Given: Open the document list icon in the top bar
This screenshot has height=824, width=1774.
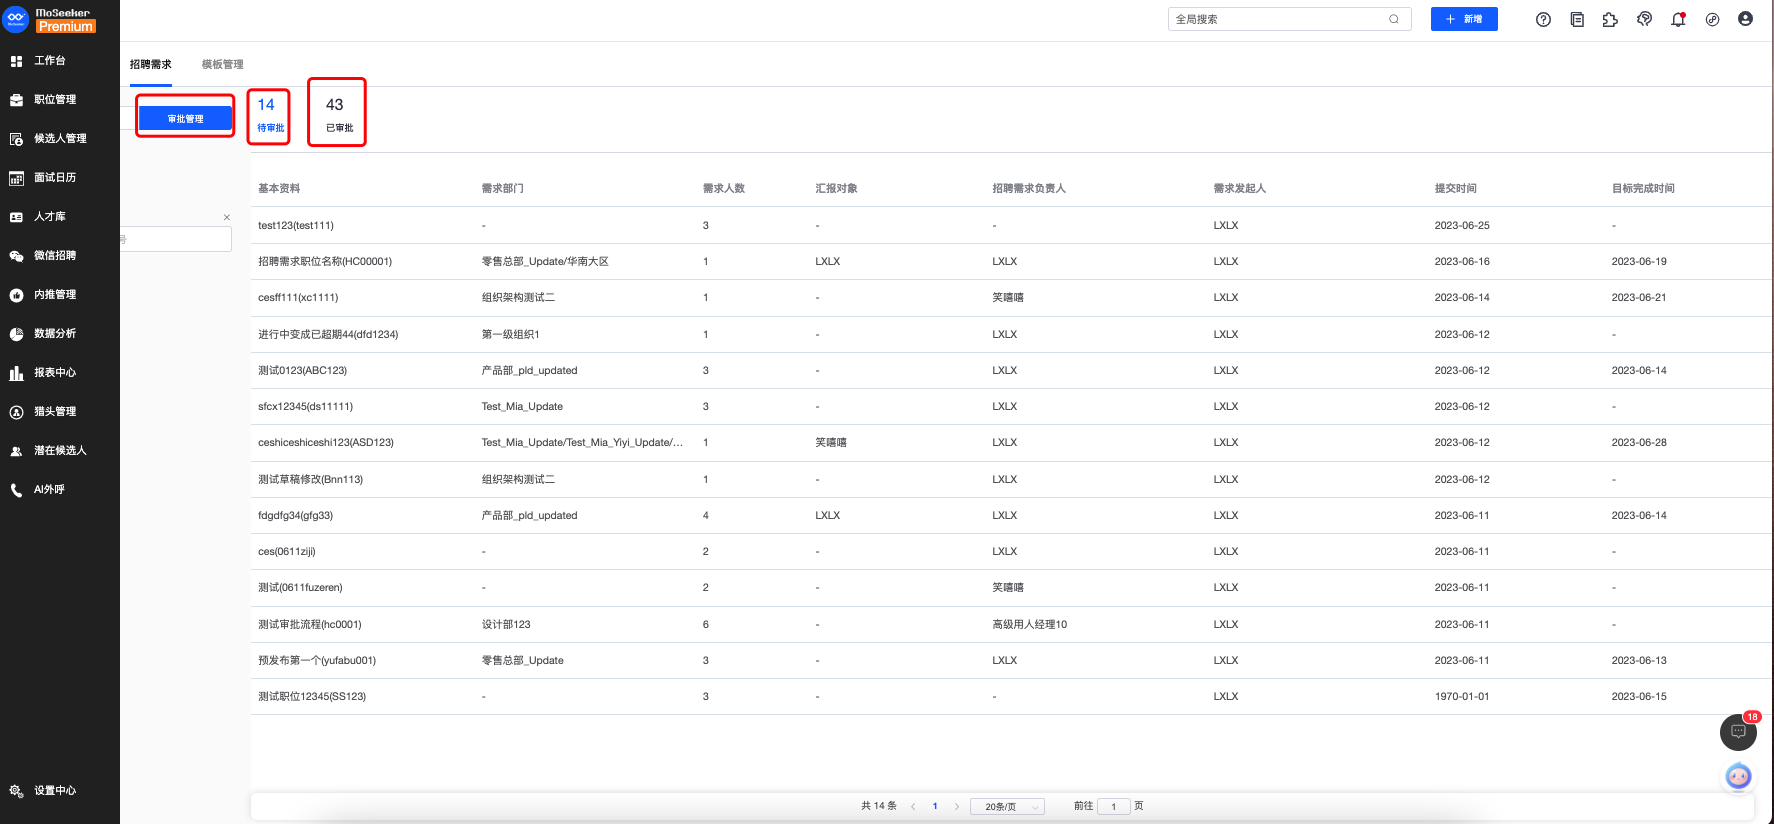Looking at the screenshot, I should pos(1577,19).
